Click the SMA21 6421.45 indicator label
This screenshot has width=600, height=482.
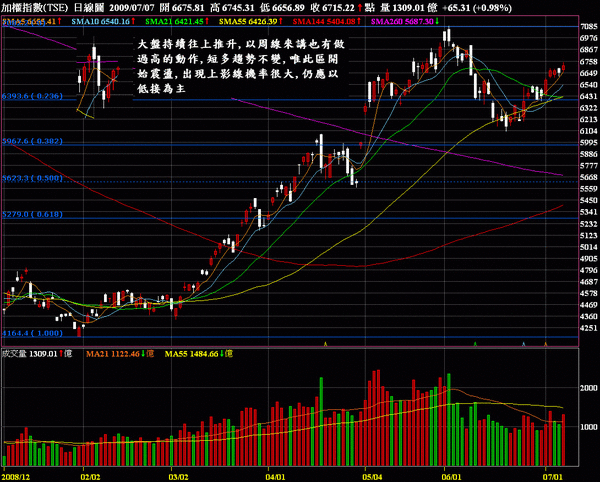coord(177,21)
